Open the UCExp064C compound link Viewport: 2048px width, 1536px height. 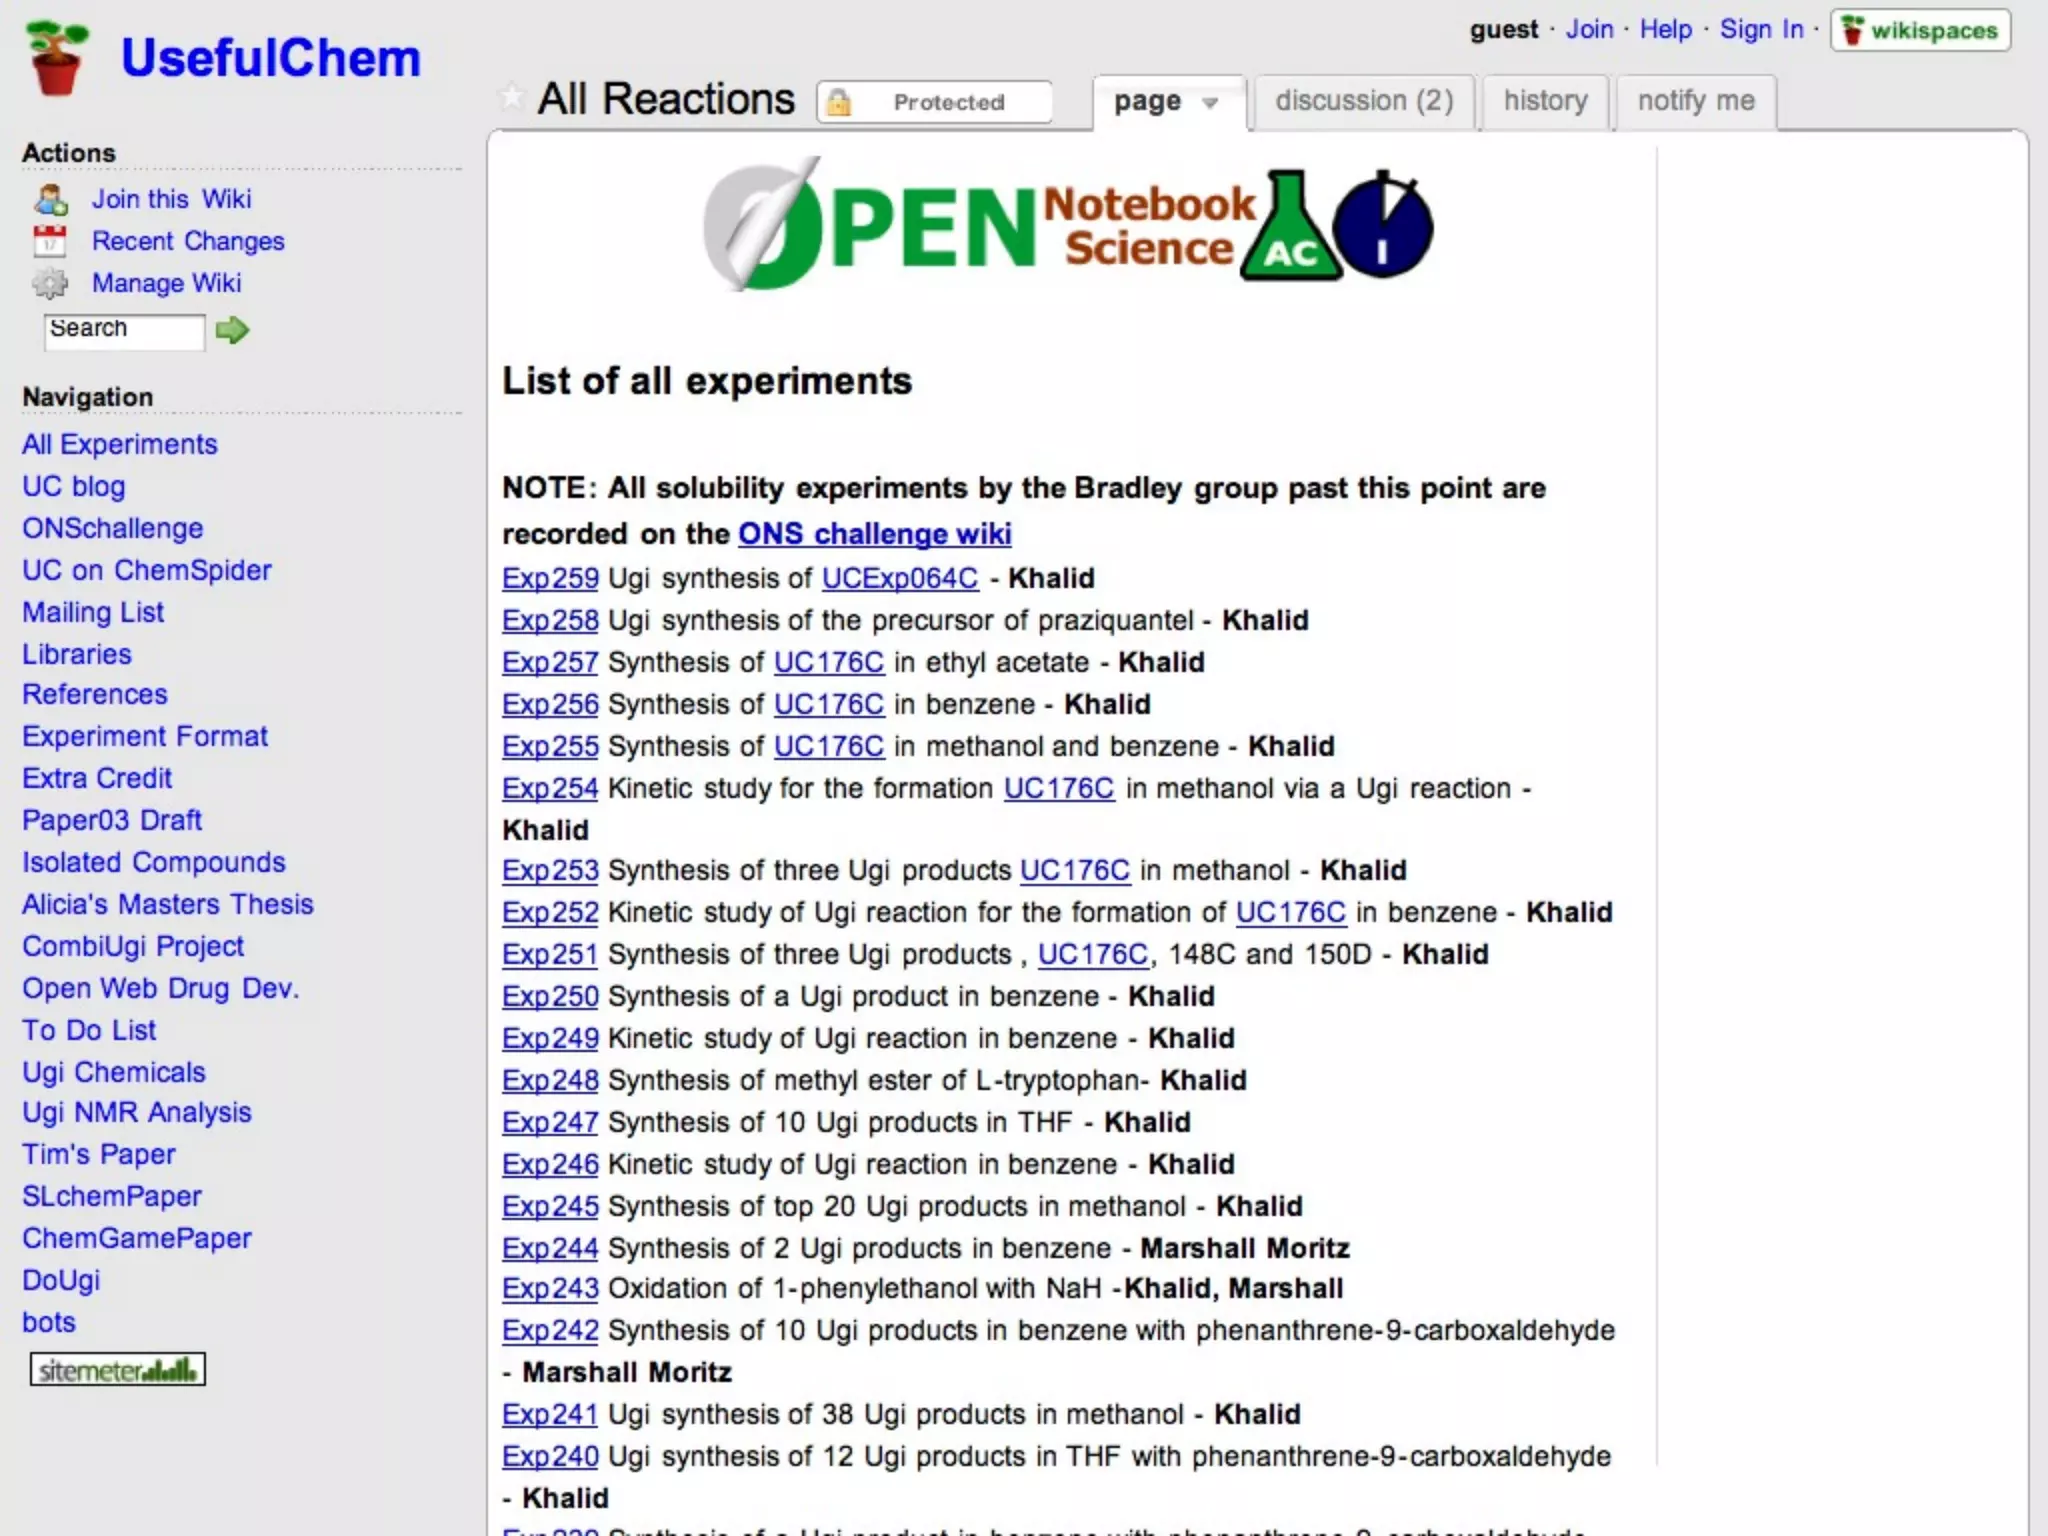tap(900, 578)
